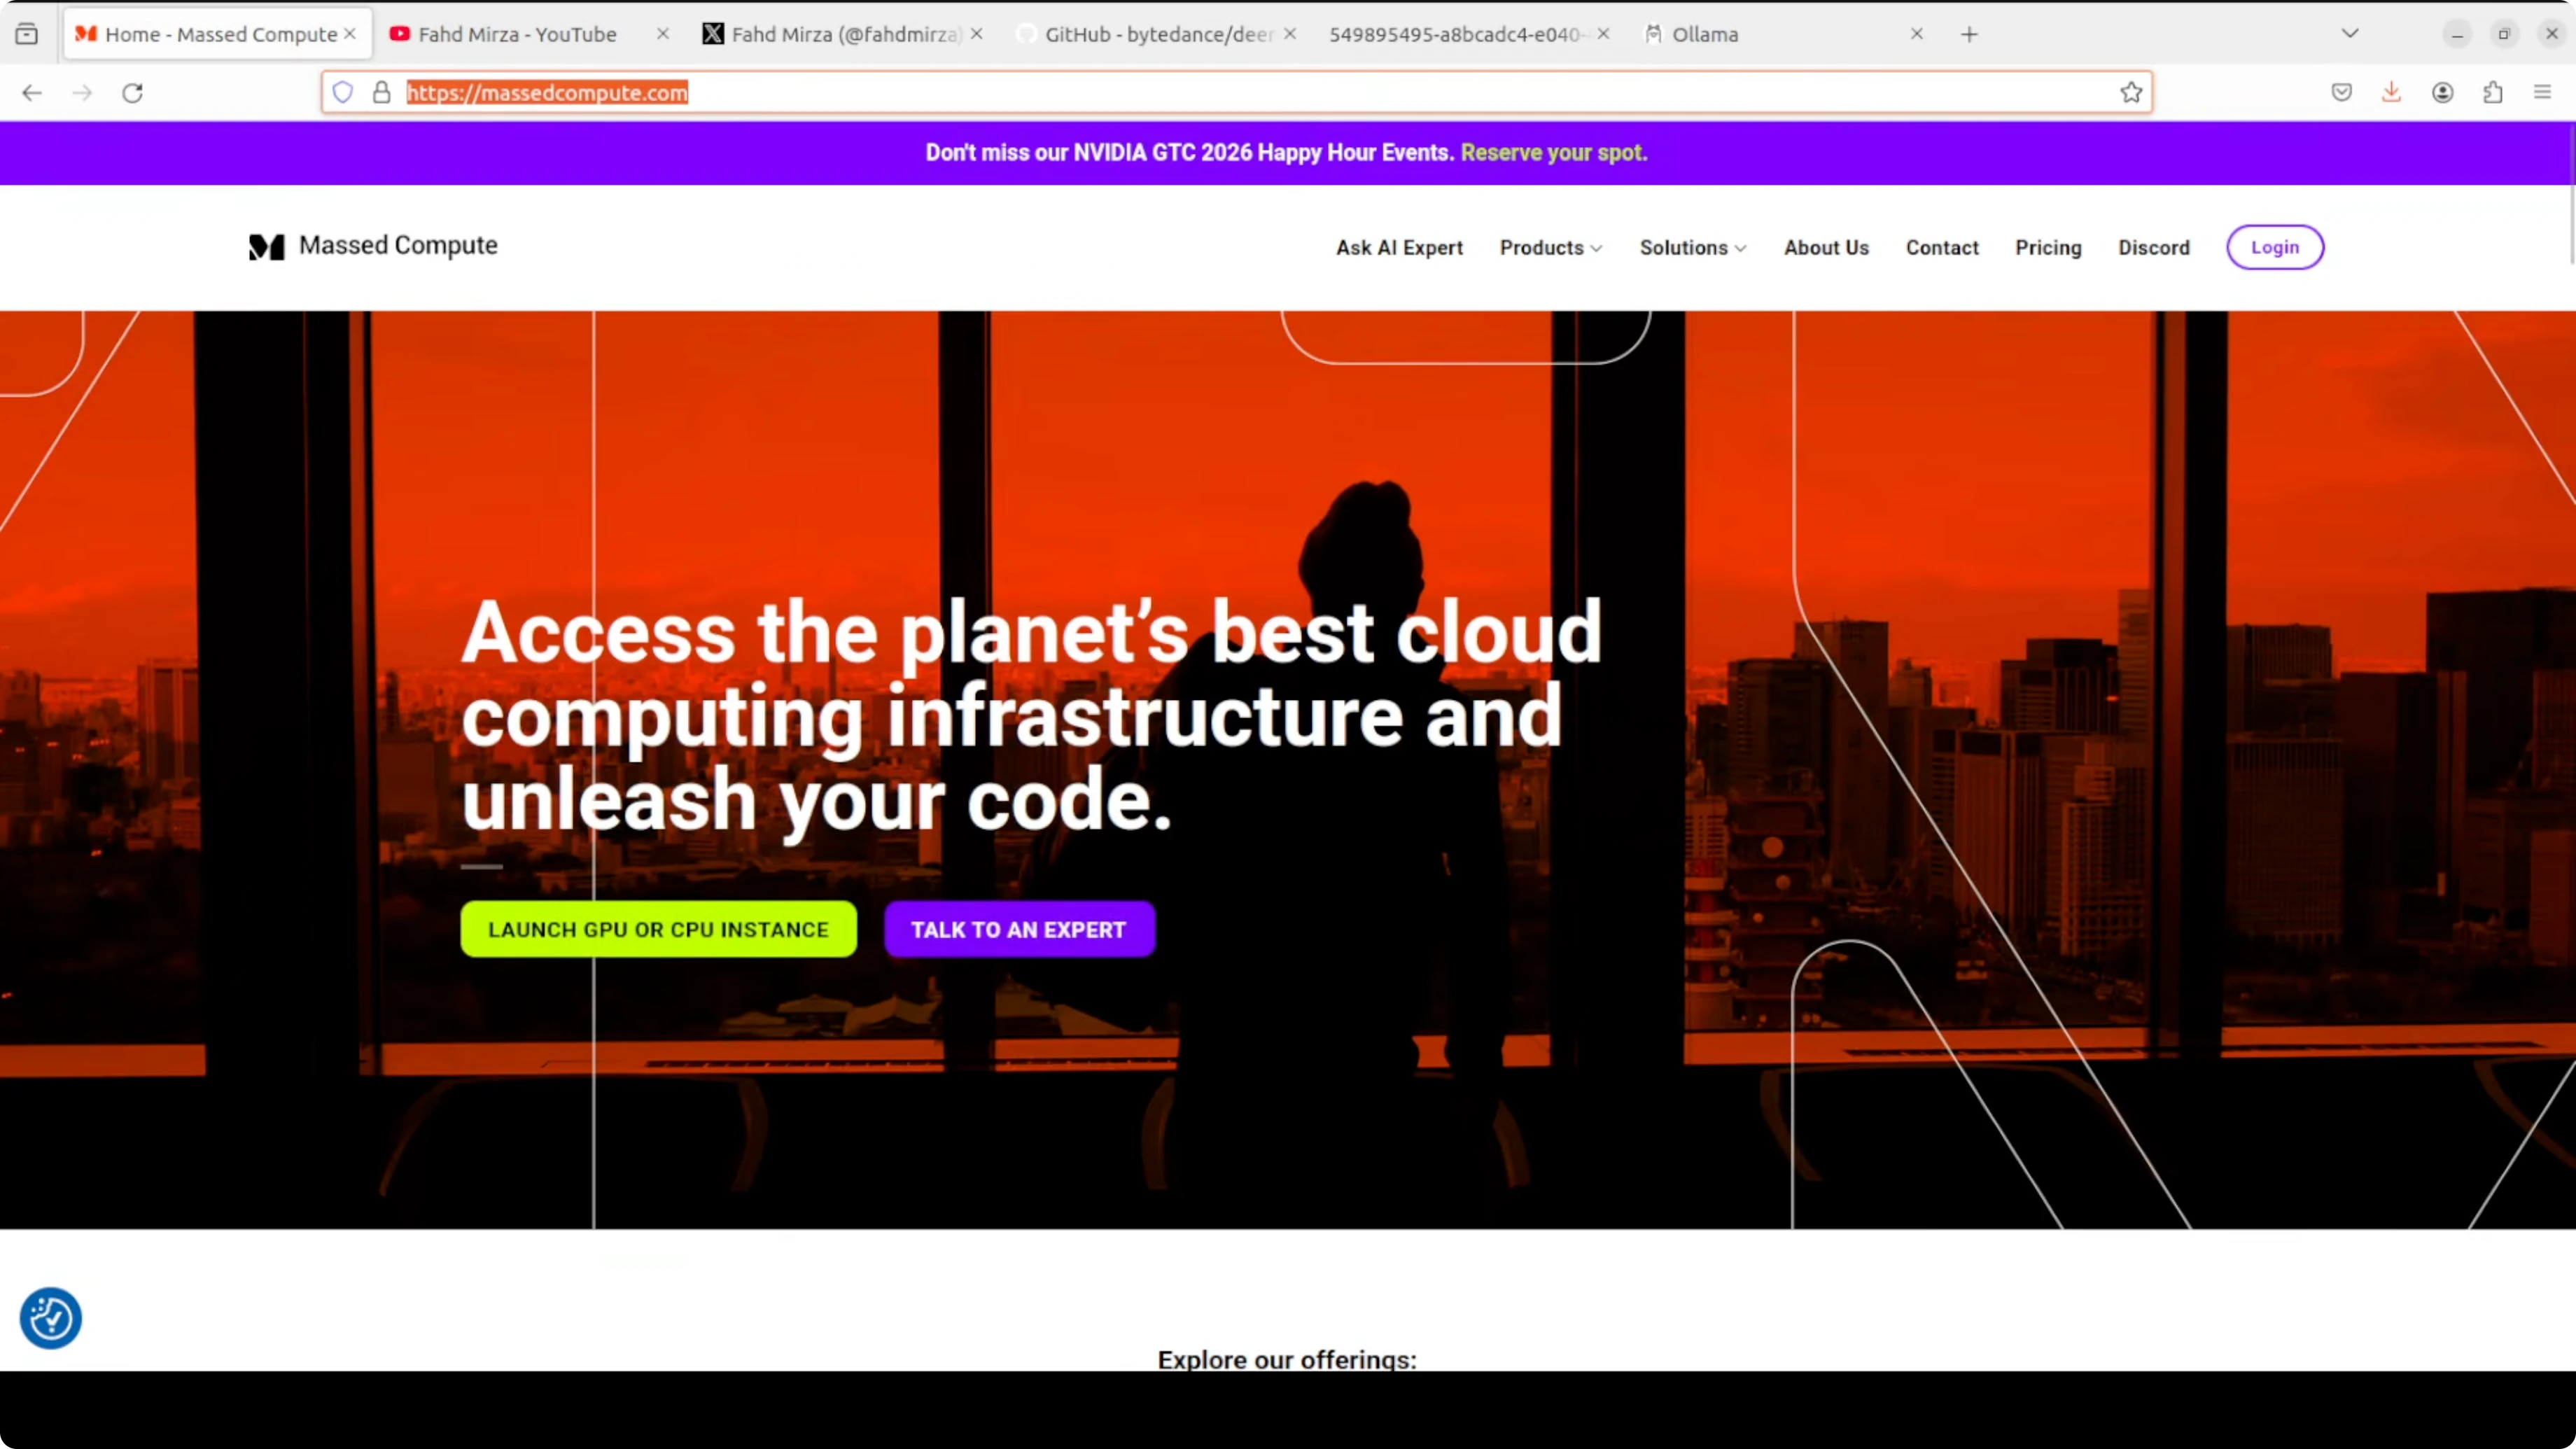2576x1449 pixels.
Task: Save page to Pocket icon
Action: tap(2341, 93)
